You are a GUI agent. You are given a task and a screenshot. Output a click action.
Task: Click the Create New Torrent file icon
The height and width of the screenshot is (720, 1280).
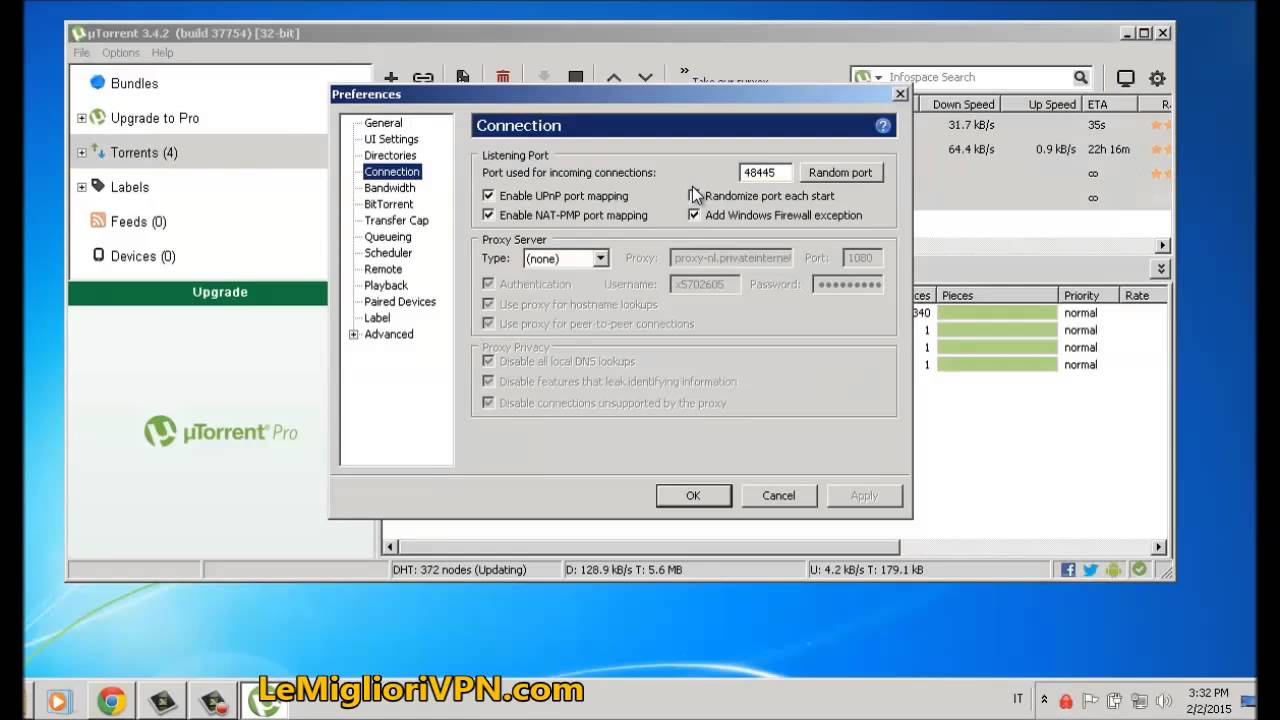click(x=463, y=78)
